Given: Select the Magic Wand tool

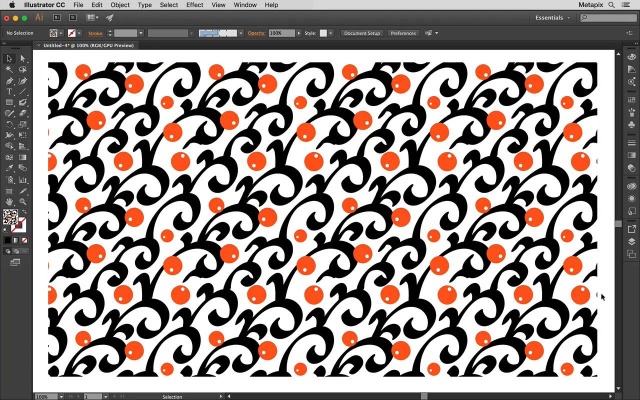Looking at the screenshot, I should coord(9,70).
